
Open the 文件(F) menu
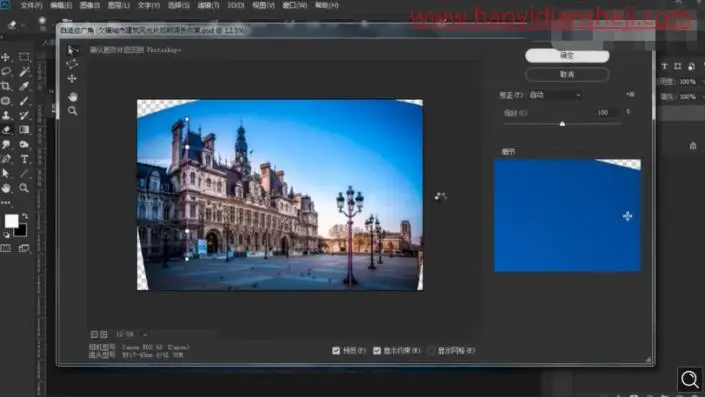31,5
